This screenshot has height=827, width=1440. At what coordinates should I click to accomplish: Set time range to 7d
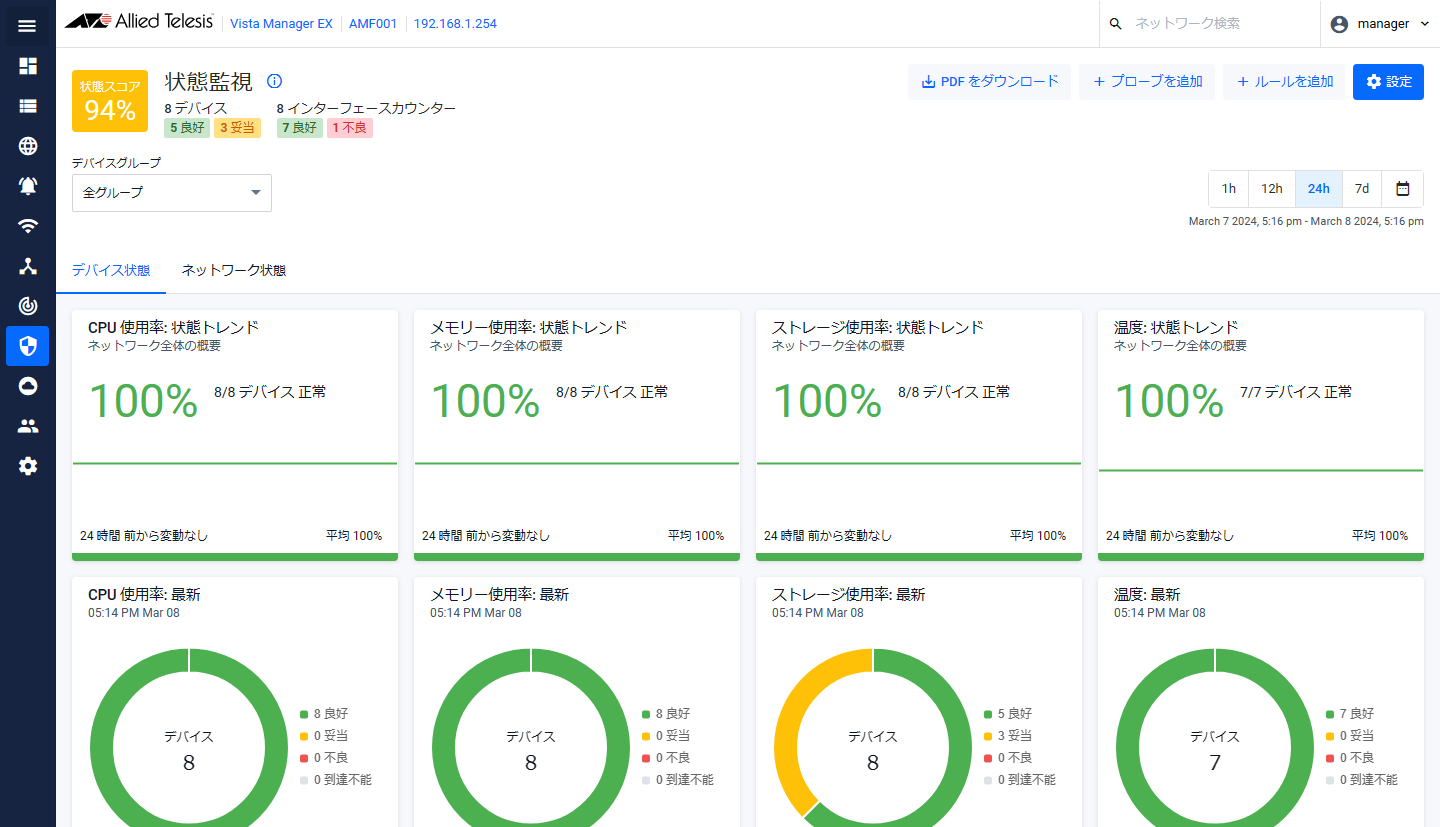[x=1361, y=188]
